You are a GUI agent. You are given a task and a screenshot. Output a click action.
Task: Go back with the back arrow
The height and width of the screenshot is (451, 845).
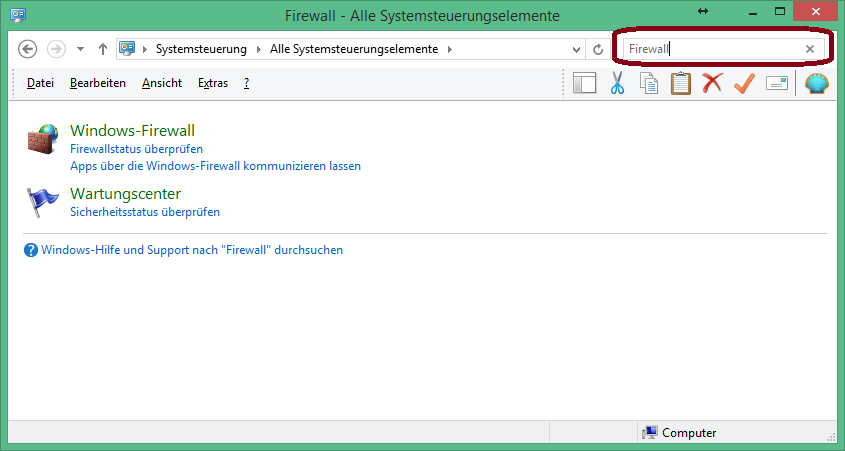point(28,49)
